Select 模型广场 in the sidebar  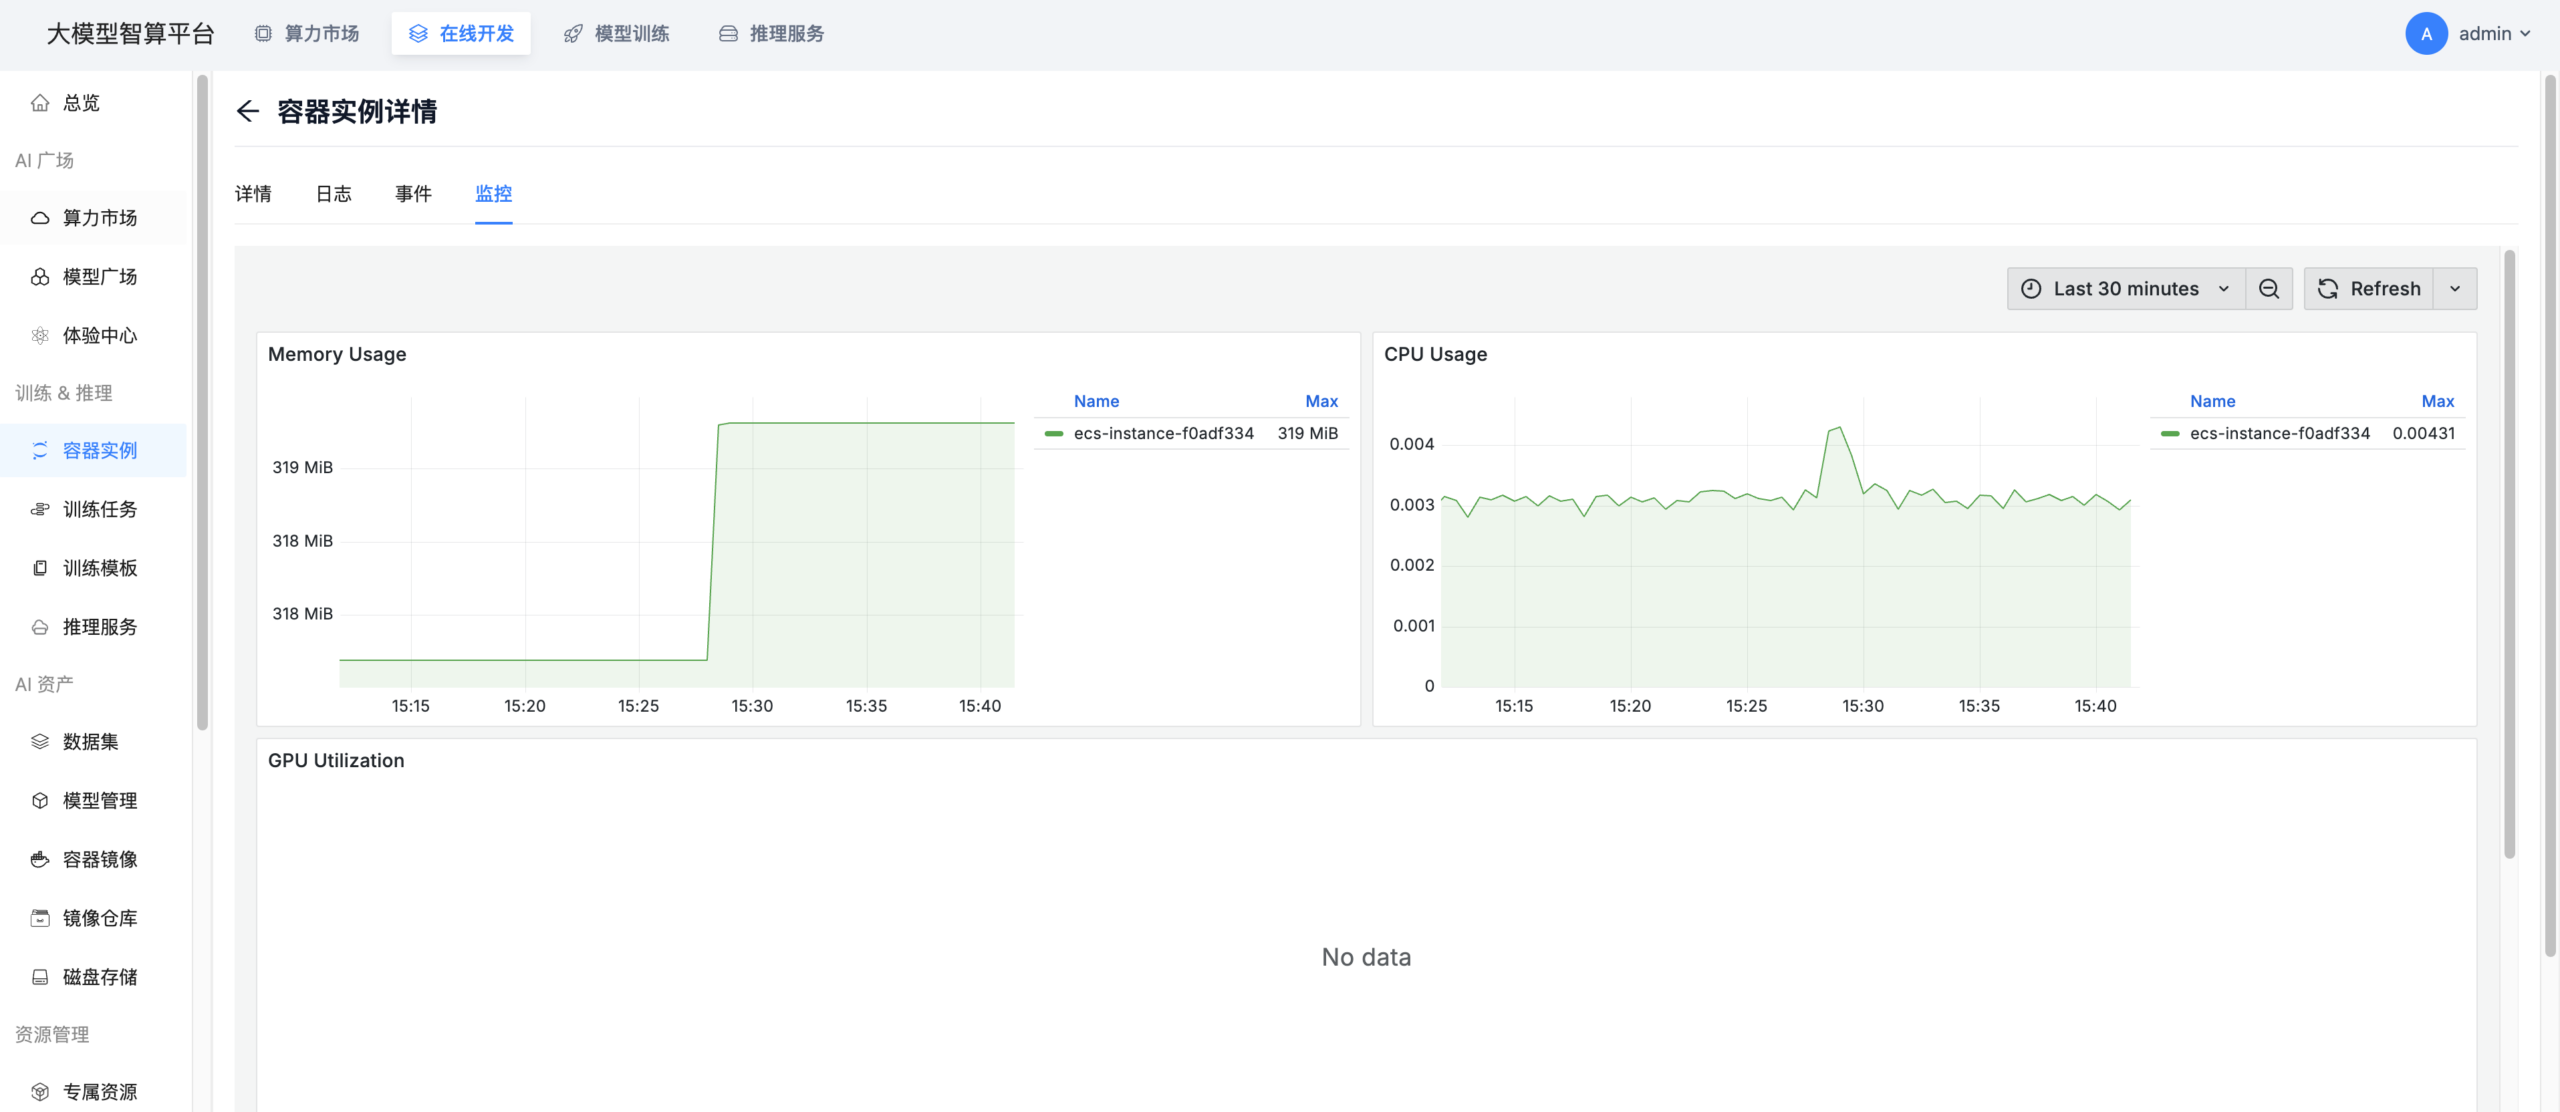point(99,277)
